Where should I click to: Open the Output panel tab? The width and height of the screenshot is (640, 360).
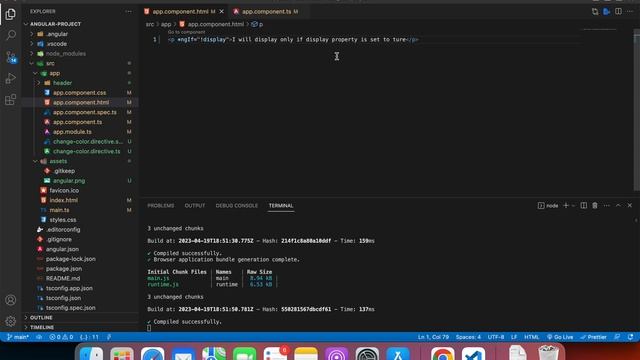point(195,206)
